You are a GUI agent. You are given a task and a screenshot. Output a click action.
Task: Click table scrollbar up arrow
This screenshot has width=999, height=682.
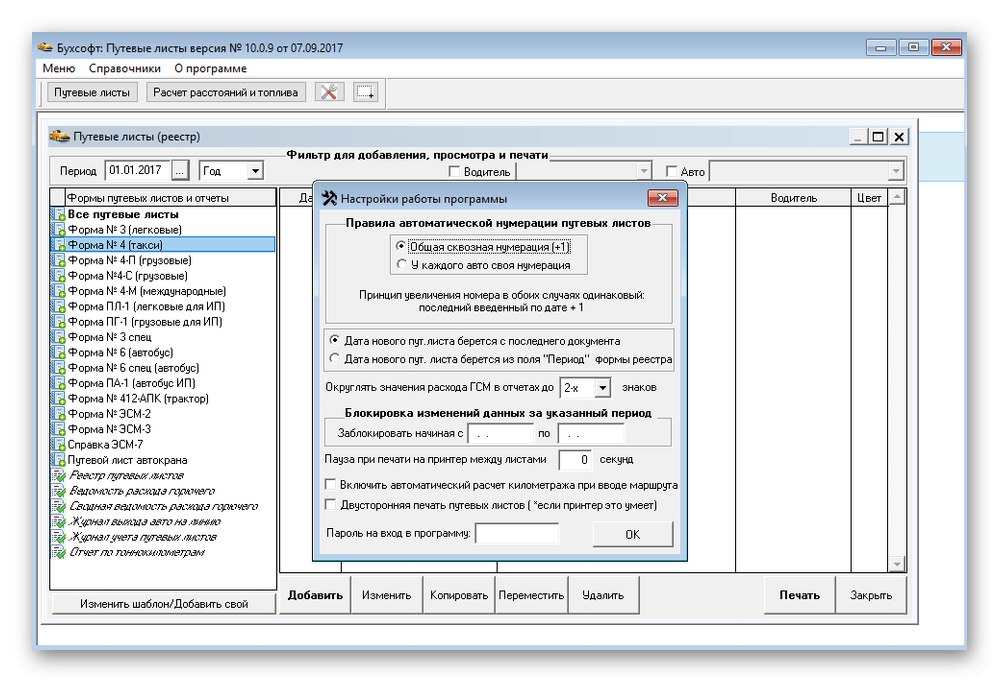[897, 197]
